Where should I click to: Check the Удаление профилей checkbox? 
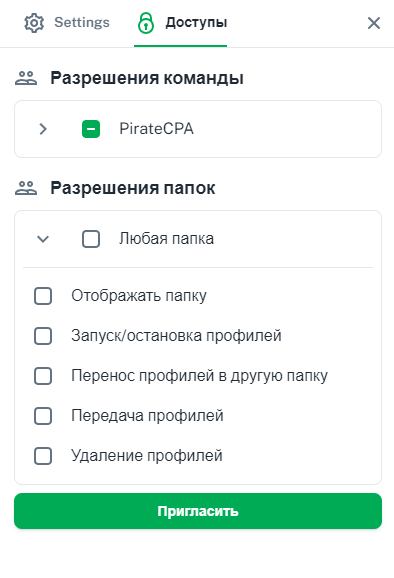click(43, 456)
